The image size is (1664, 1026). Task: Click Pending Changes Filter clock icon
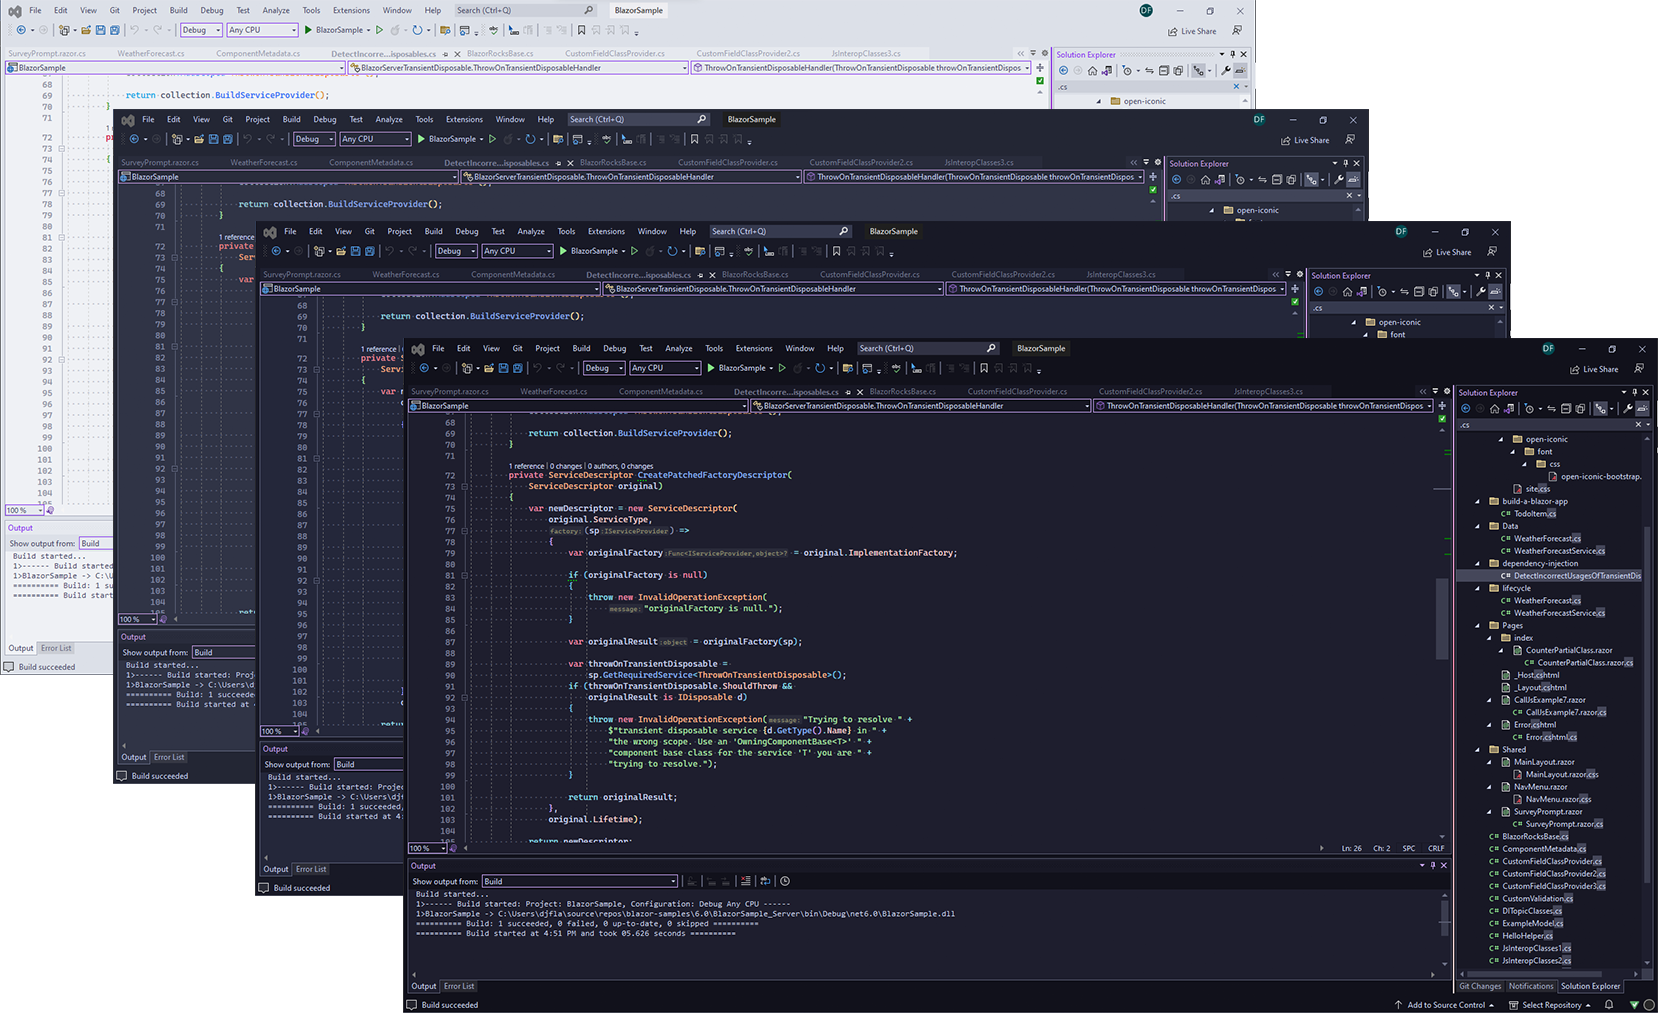(1529, 408)
